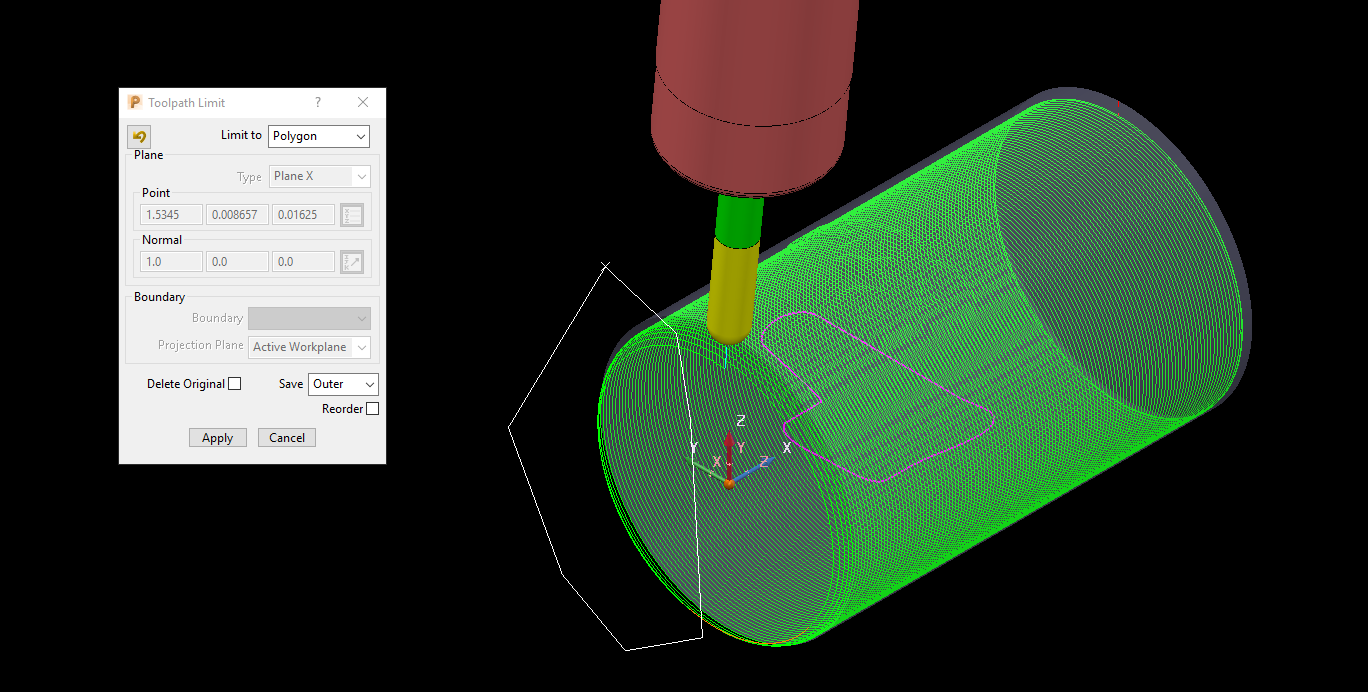Screen dimensions: 1368x692
Task: Click the orange workplane origin sphere
Action: pos(729,484)
